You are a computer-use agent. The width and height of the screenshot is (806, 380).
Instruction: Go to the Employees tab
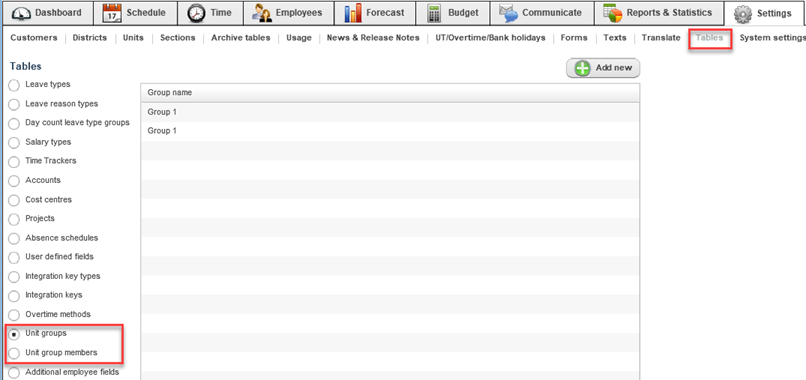288,13
